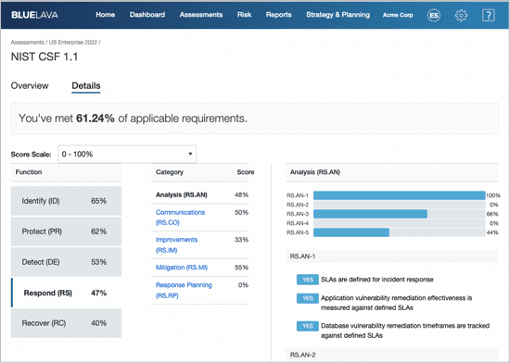Open the Communications (RS.CO) category link
The height and width of the screenshot is (363, 510).
[x=180, y=217]
